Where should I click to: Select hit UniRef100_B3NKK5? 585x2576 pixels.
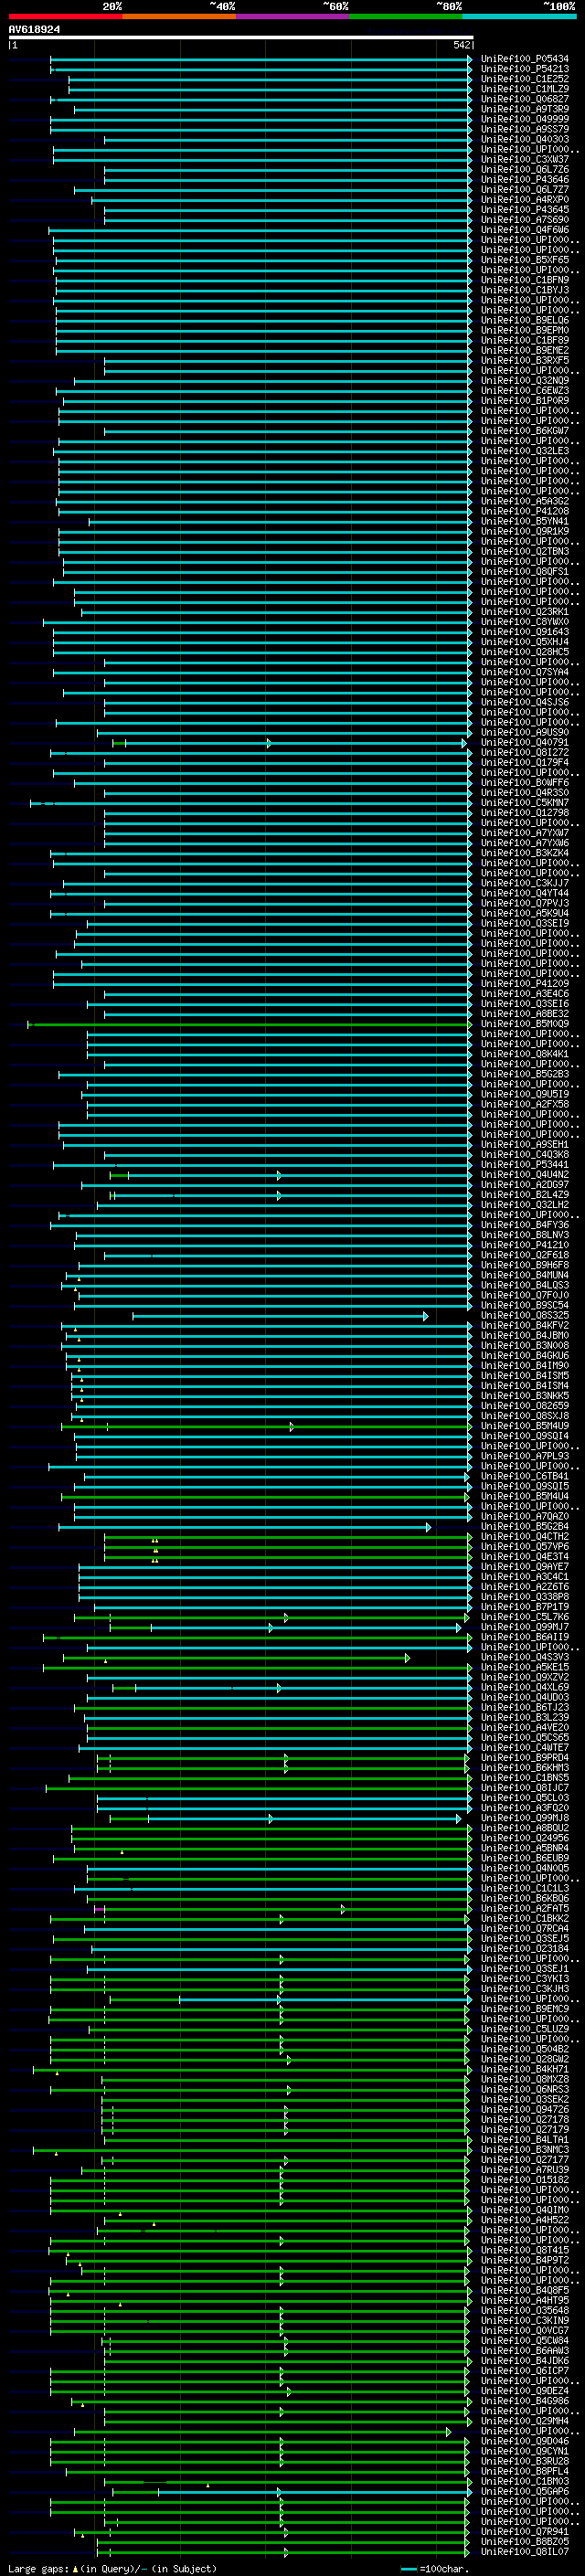point(525,1395)
